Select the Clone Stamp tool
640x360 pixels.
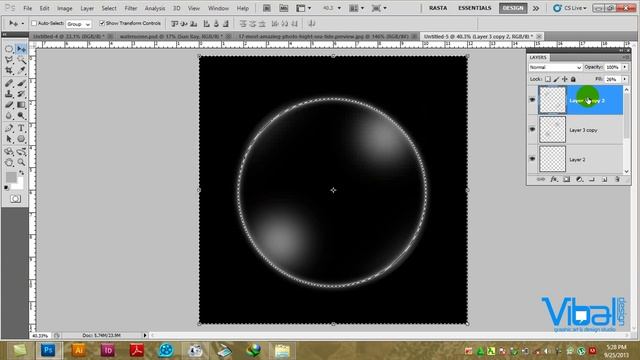9,94
